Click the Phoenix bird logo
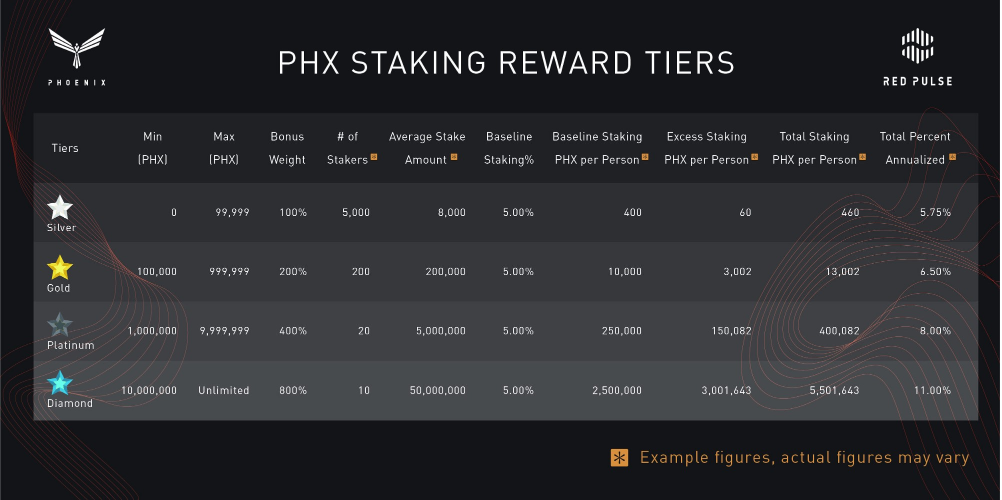The image size is (1002, 500). [x=77, y=49]
